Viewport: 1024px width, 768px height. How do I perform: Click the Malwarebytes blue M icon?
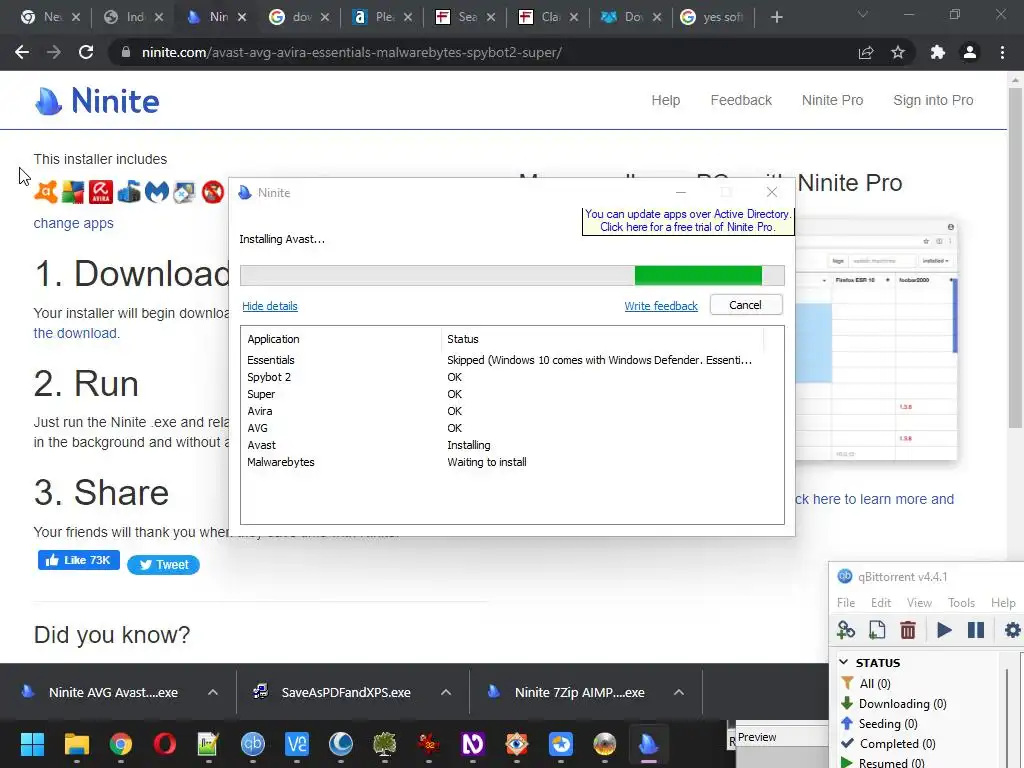pos(157,193)
